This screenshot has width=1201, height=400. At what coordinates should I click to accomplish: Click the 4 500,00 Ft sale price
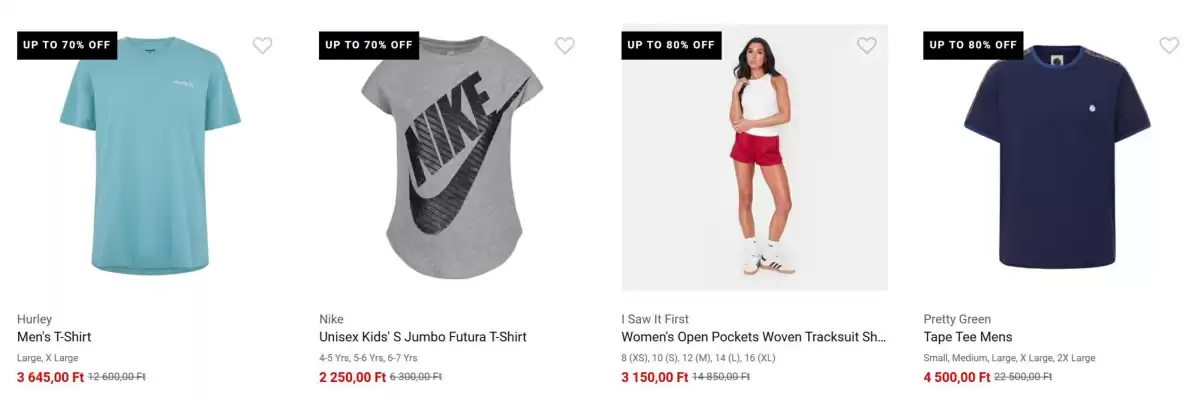[x=957, y=377]
